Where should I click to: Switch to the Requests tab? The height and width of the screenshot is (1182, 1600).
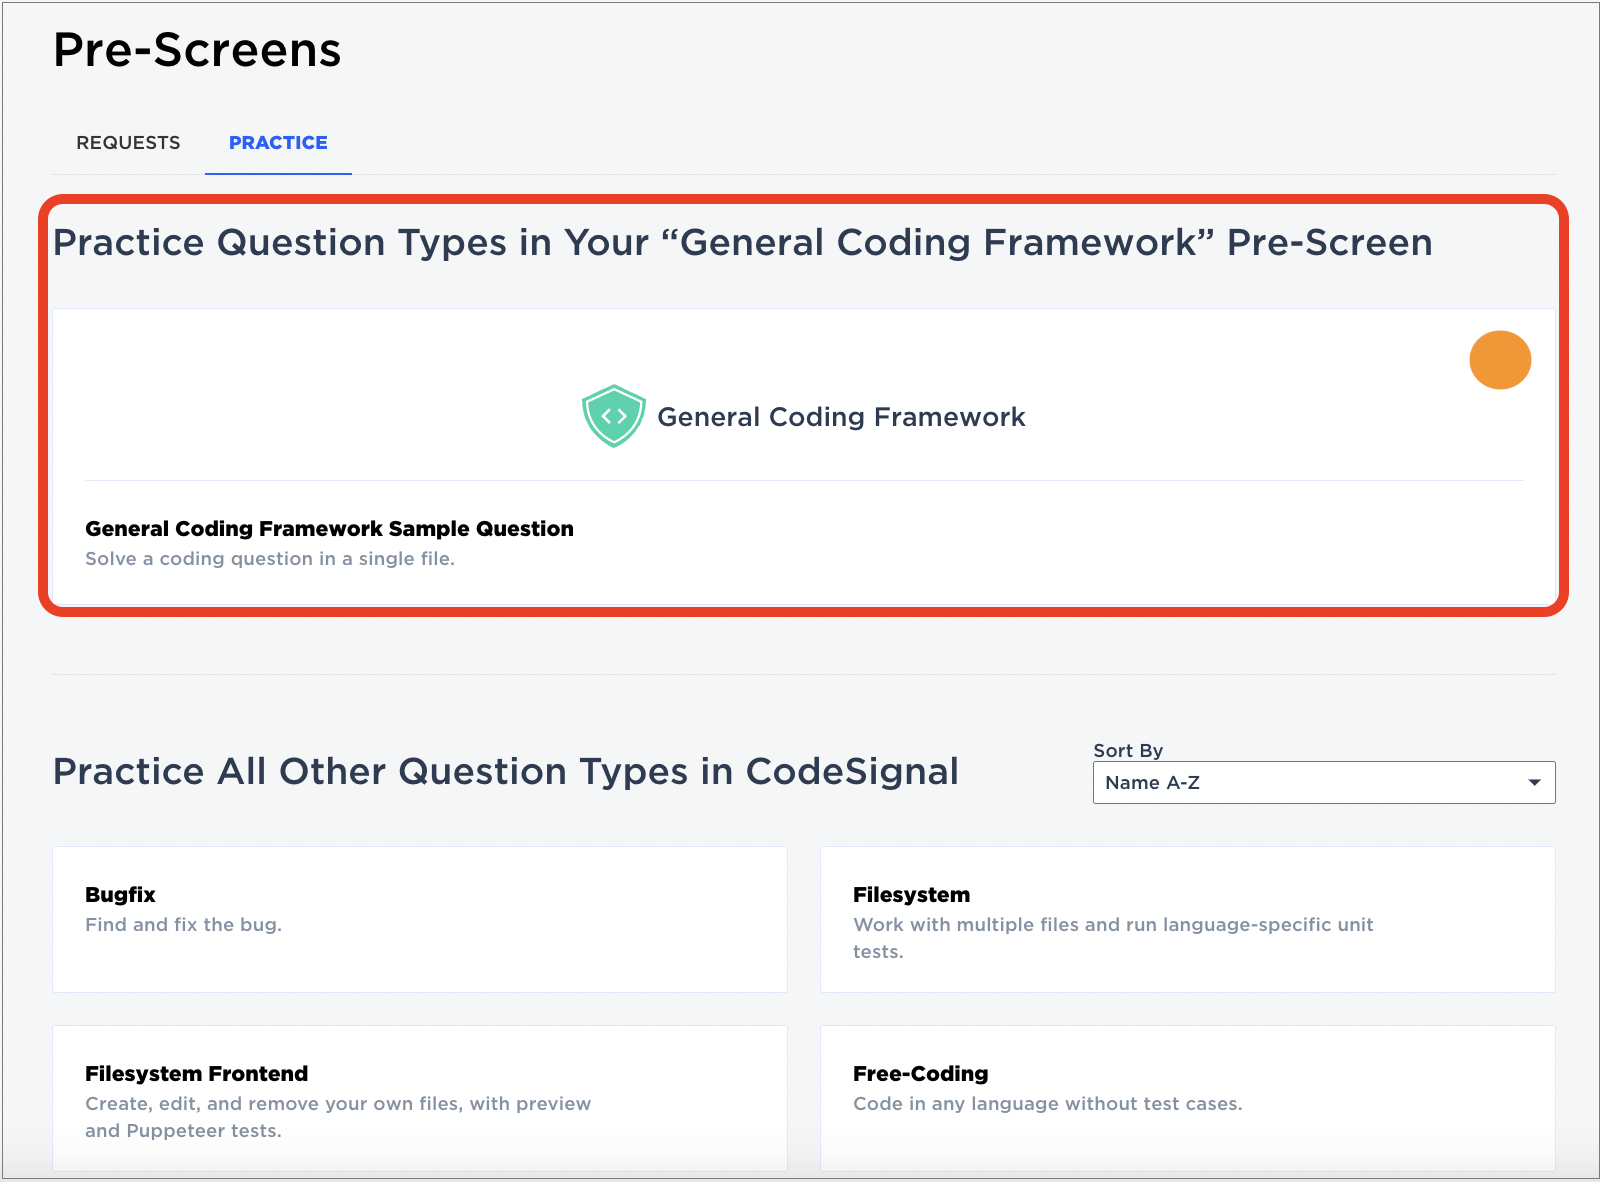[x=128, y=143]
